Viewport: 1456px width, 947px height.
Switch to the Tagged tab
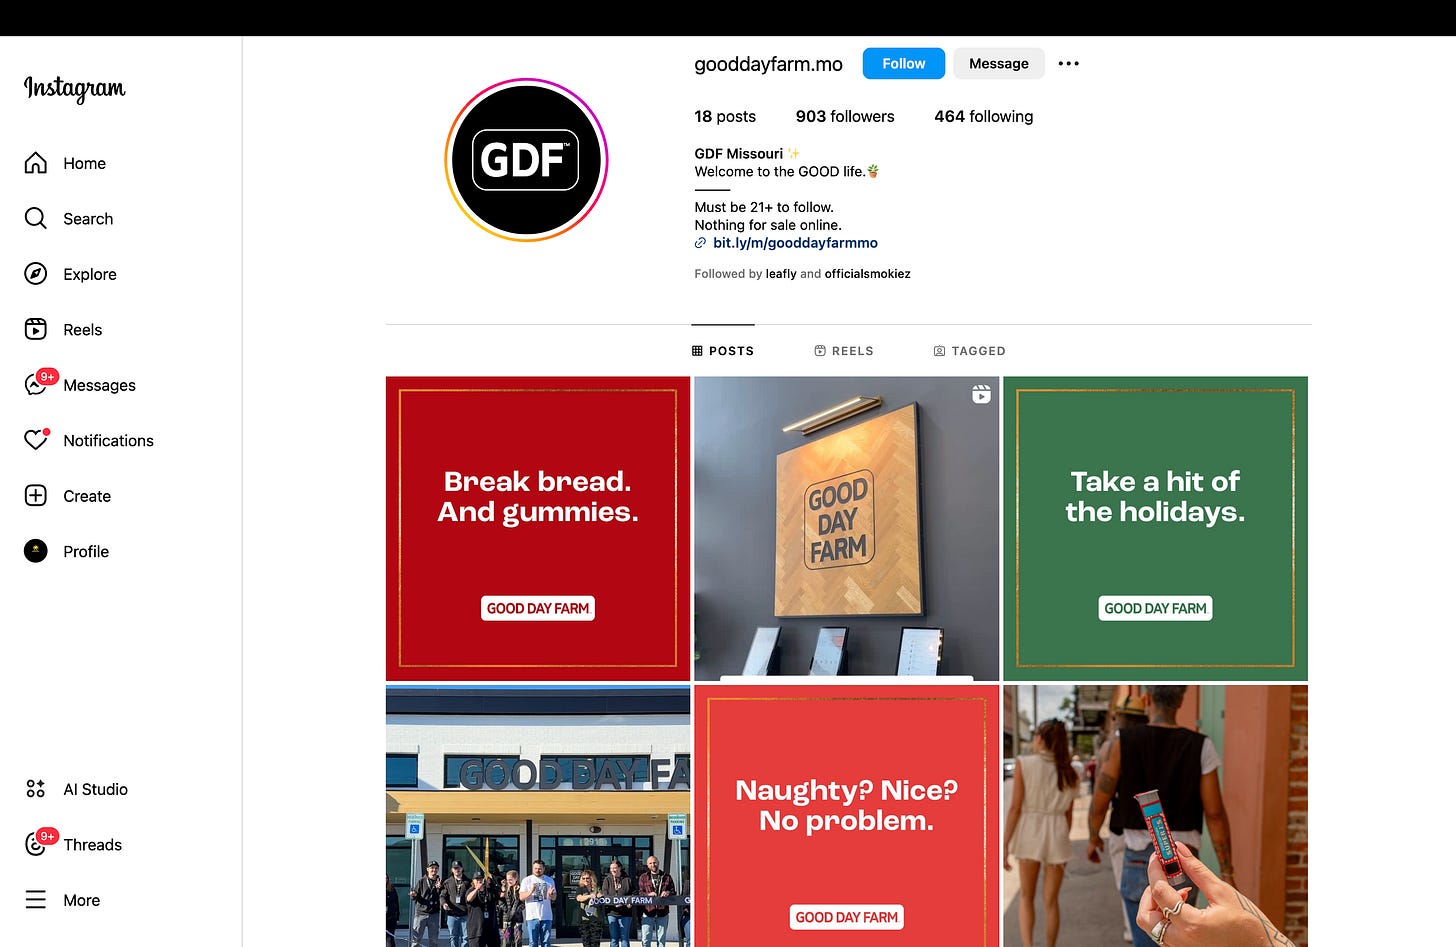click(969, 351)
